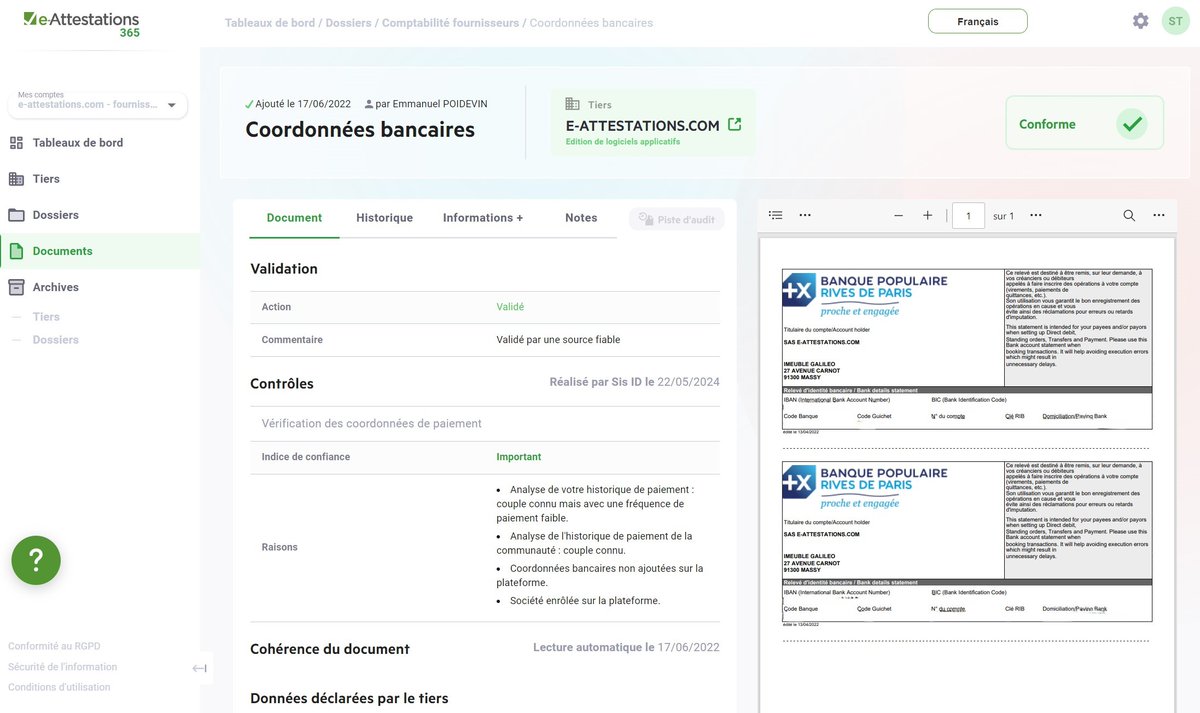1200x713 pixels.
Task: Click 'Ajouté le 17/06/2022' date text
Action: click(x=302, y=104)
